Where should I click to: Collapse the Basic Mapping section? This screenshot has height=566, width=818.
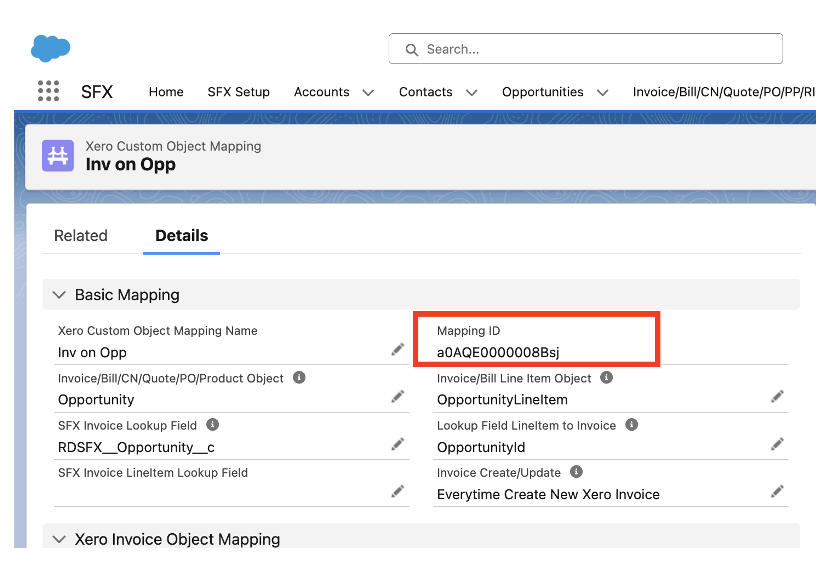click(x=59, y=295)
